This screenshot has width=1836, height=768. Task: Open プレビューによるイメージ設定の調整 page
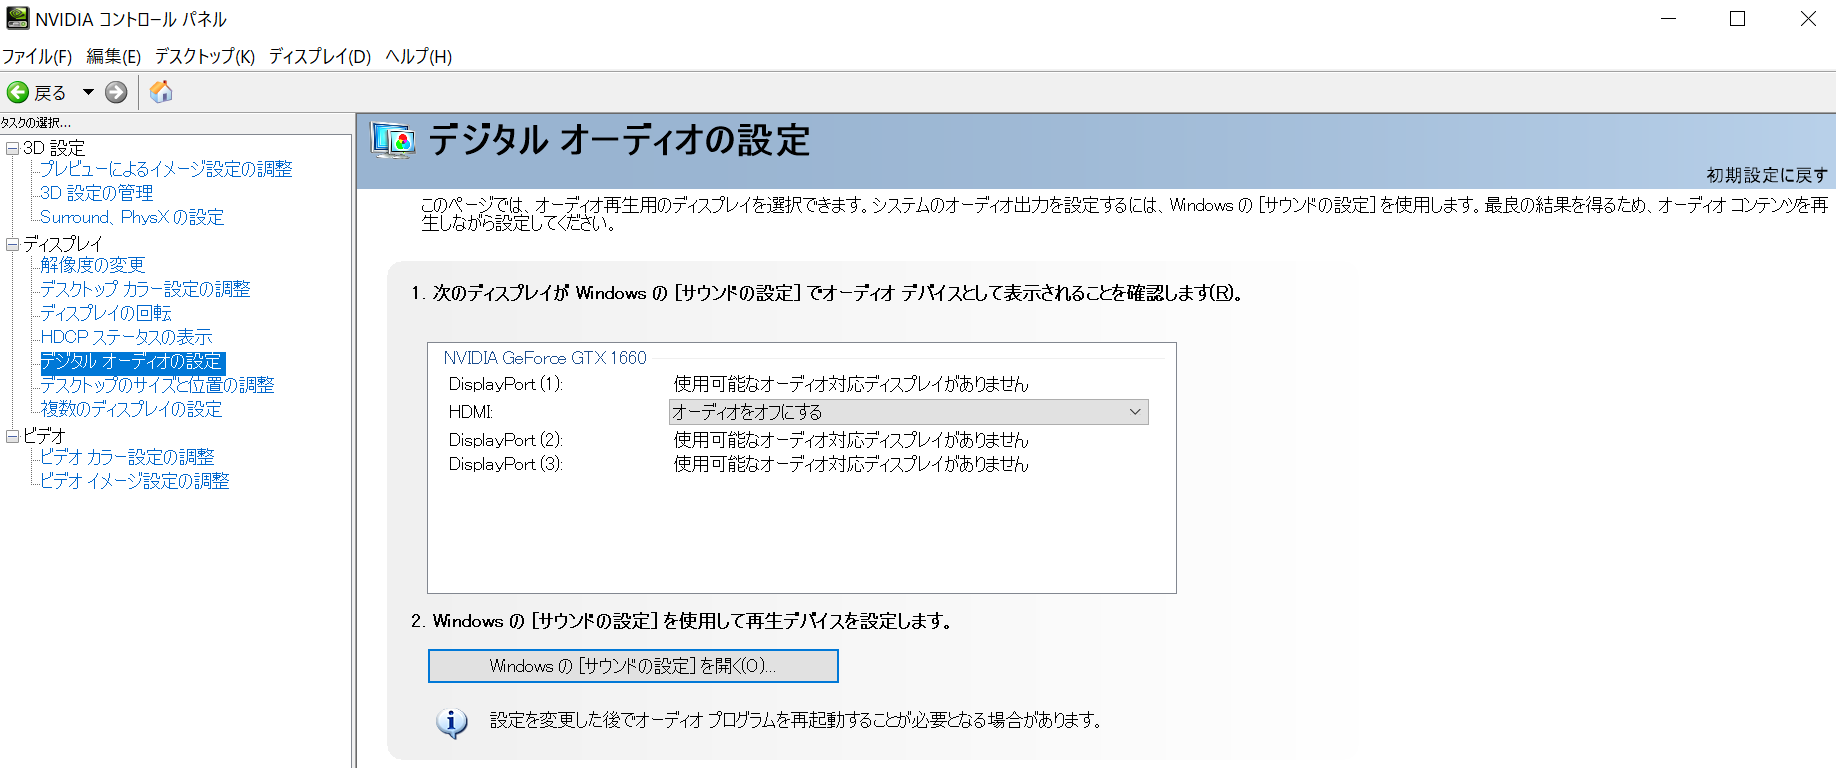(x=166, y=169)
